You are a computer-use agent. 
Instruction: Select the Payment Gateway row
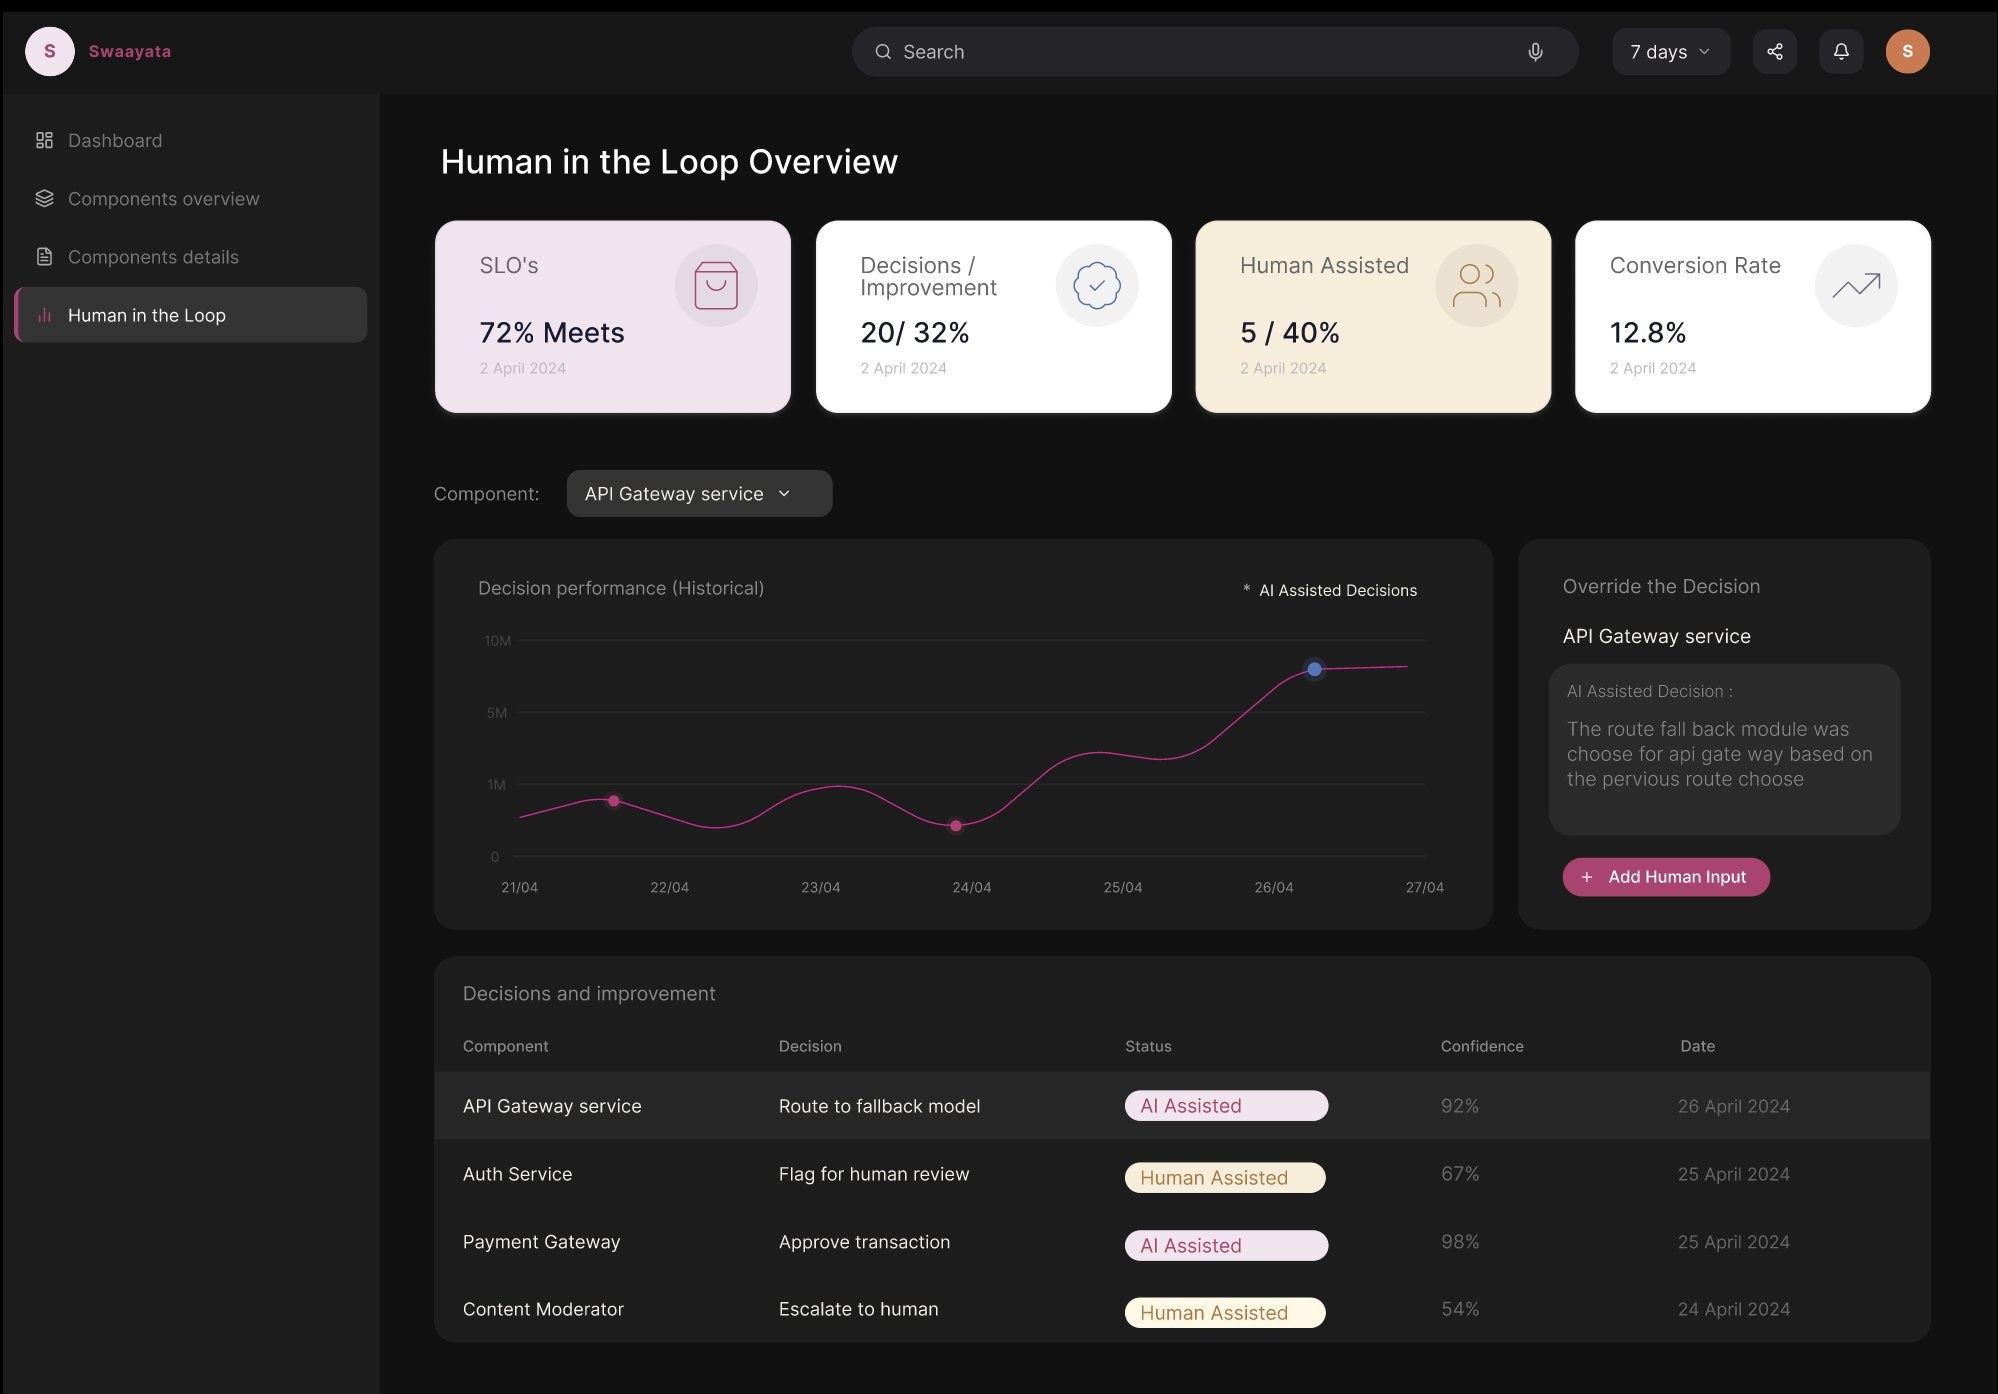point(1182,1242)
